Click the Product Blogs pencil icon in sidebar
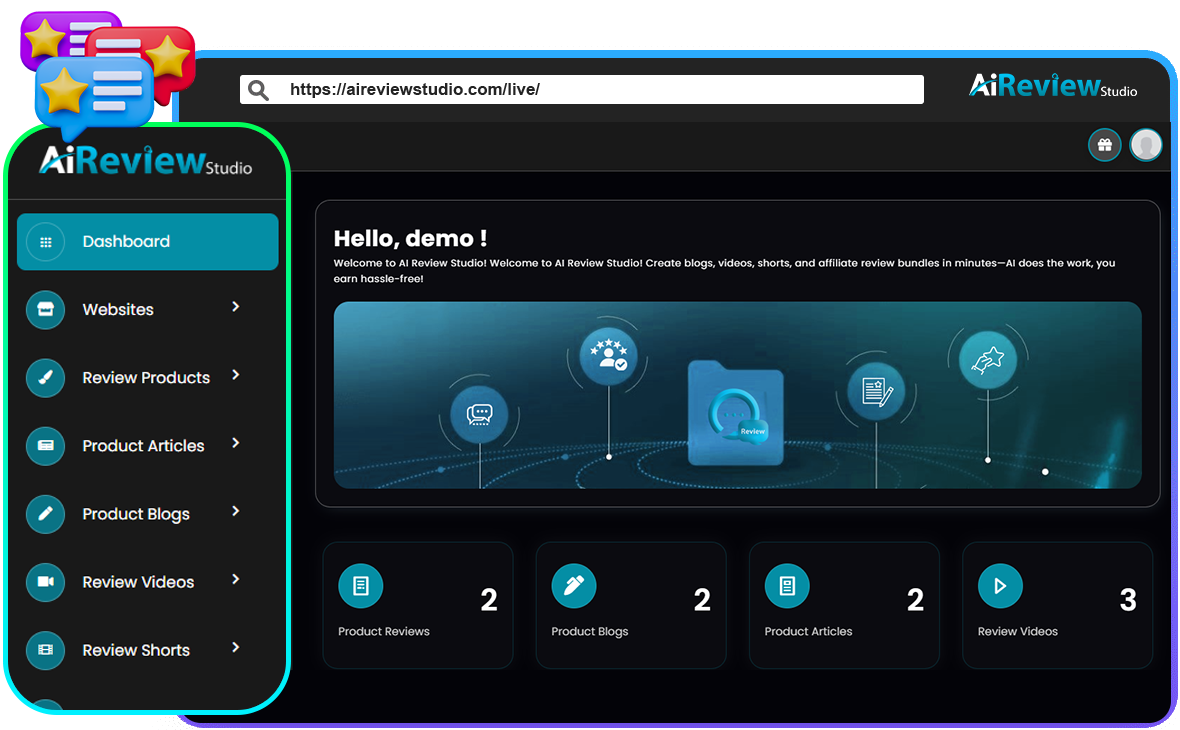Viewport: 1180px width, 730px height. (x=45, y=514)
